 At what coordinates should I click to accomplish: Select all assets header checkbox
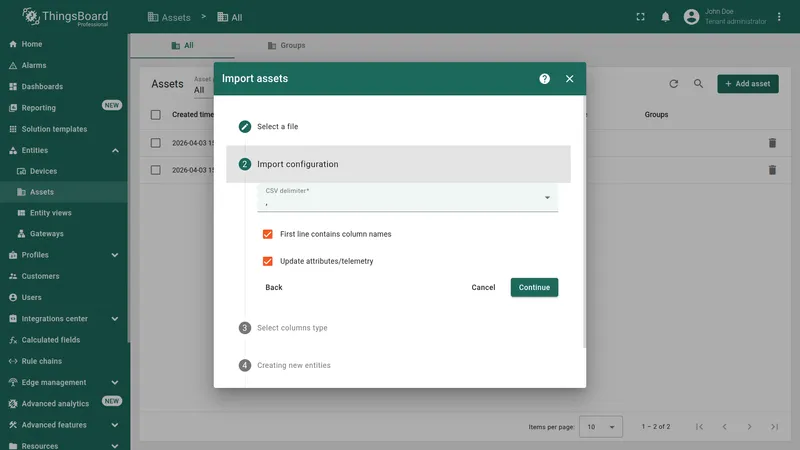coord(156,115)
